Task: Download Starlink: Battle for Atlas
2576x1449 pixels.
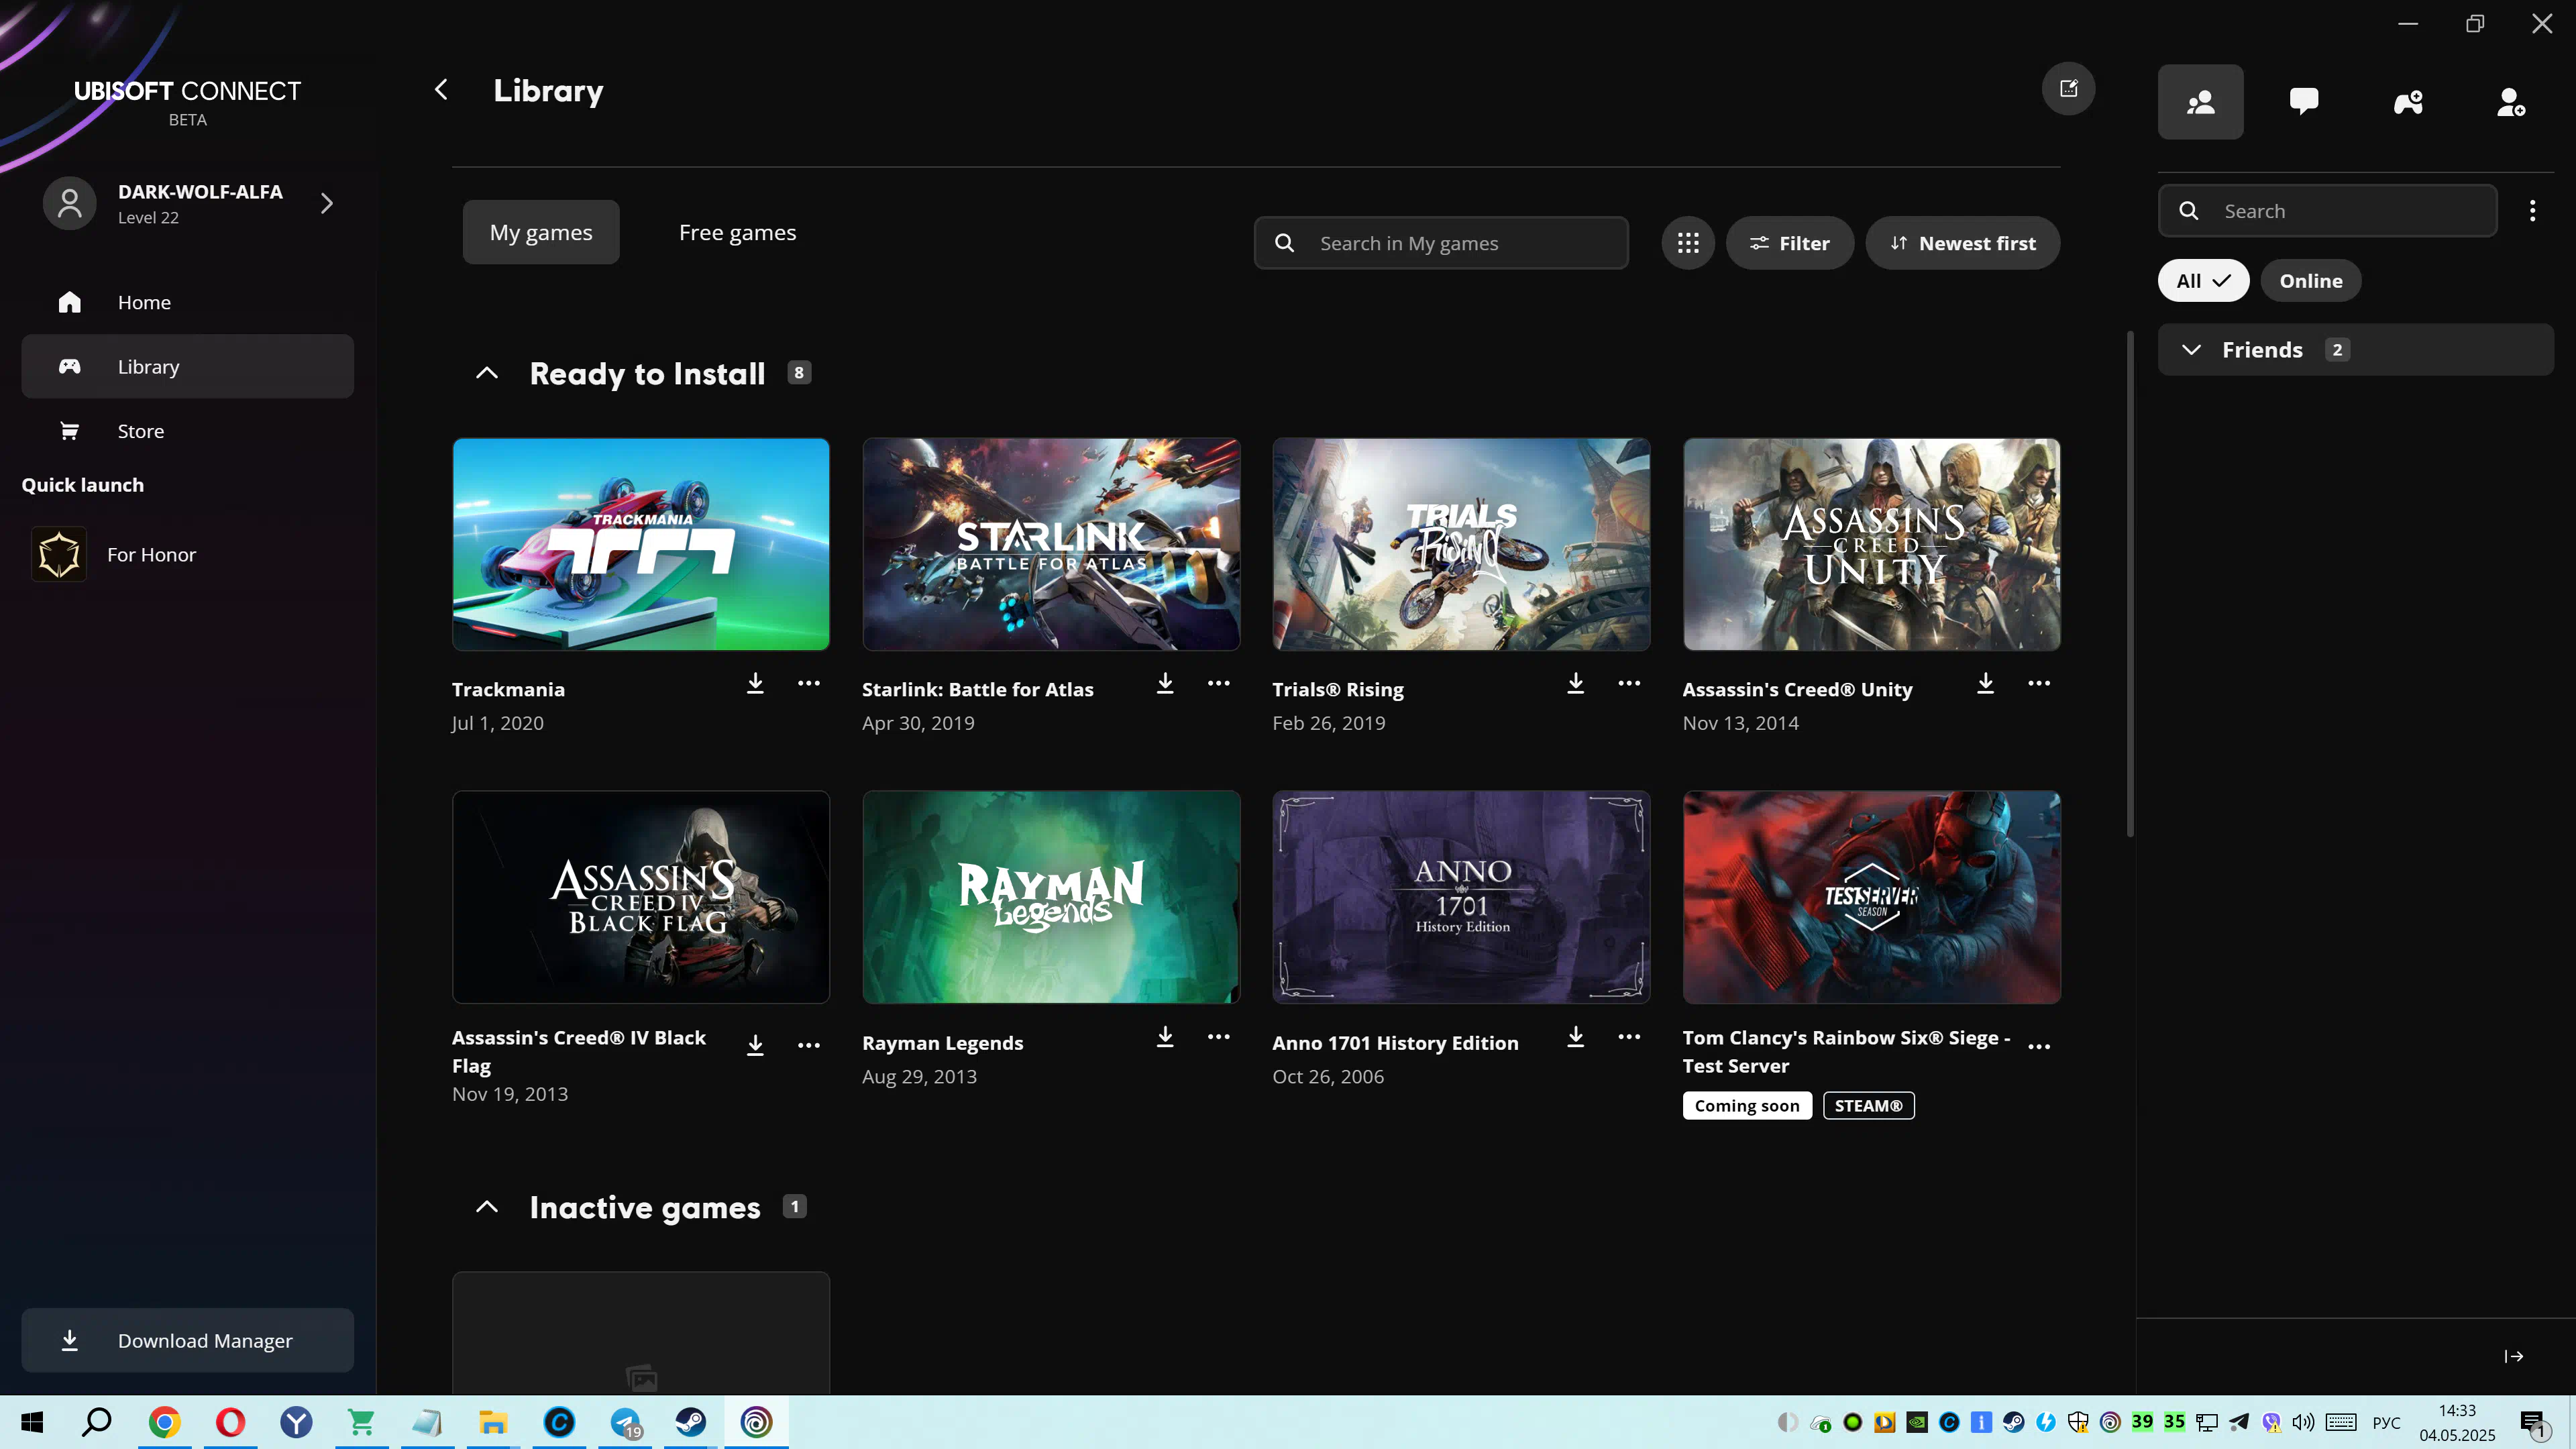Action: (1165, 684)
